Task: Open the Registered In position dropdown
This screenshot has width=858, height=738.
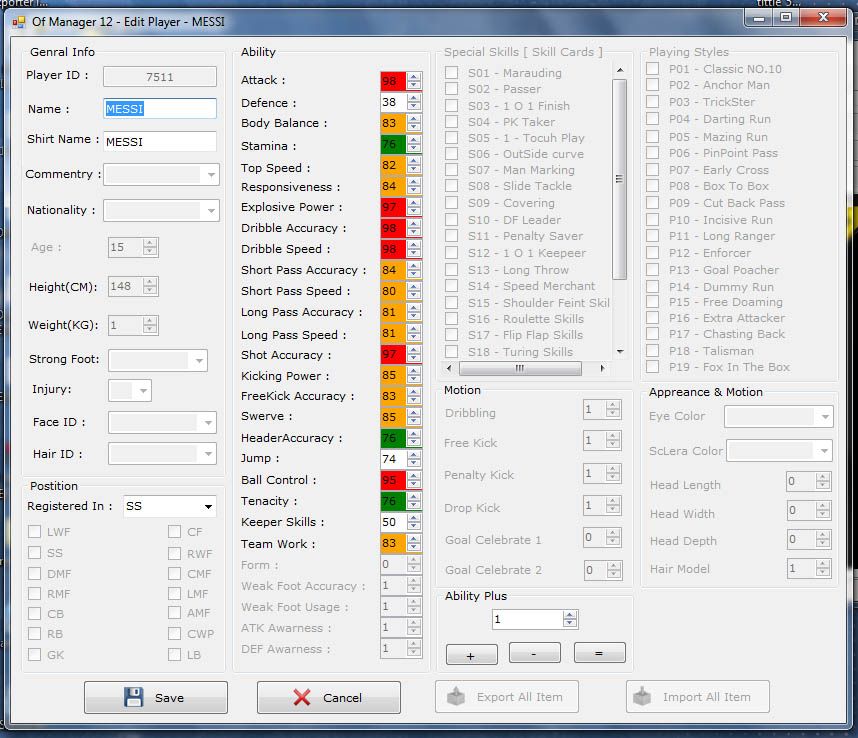Action: click(207, 507)
